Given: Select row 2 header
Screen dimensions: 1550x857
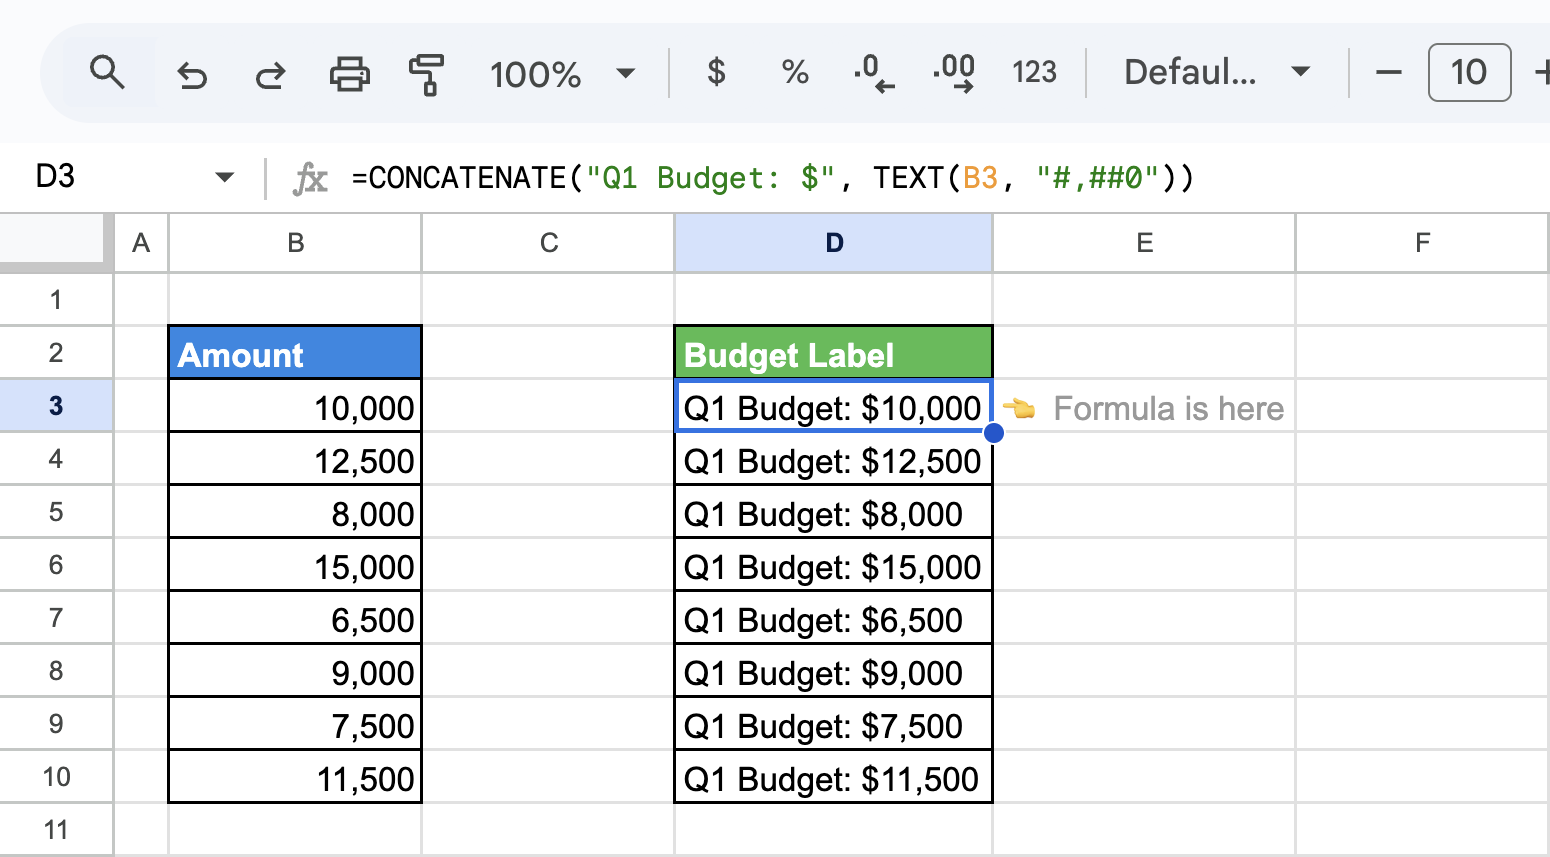Looking at the screenshot, I should tap(56, 352).
